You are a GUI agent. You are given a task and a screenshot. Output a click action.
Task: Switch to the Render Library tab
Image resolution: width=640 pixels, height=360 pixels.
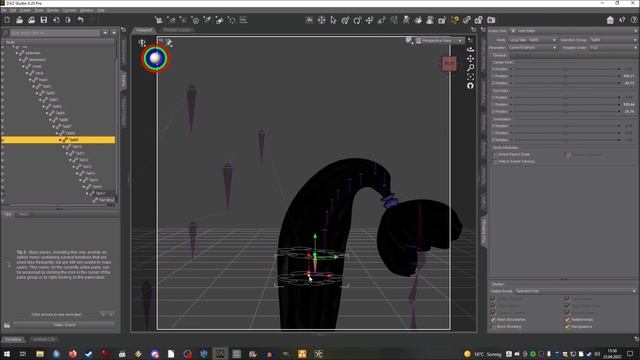click(177, 30)
